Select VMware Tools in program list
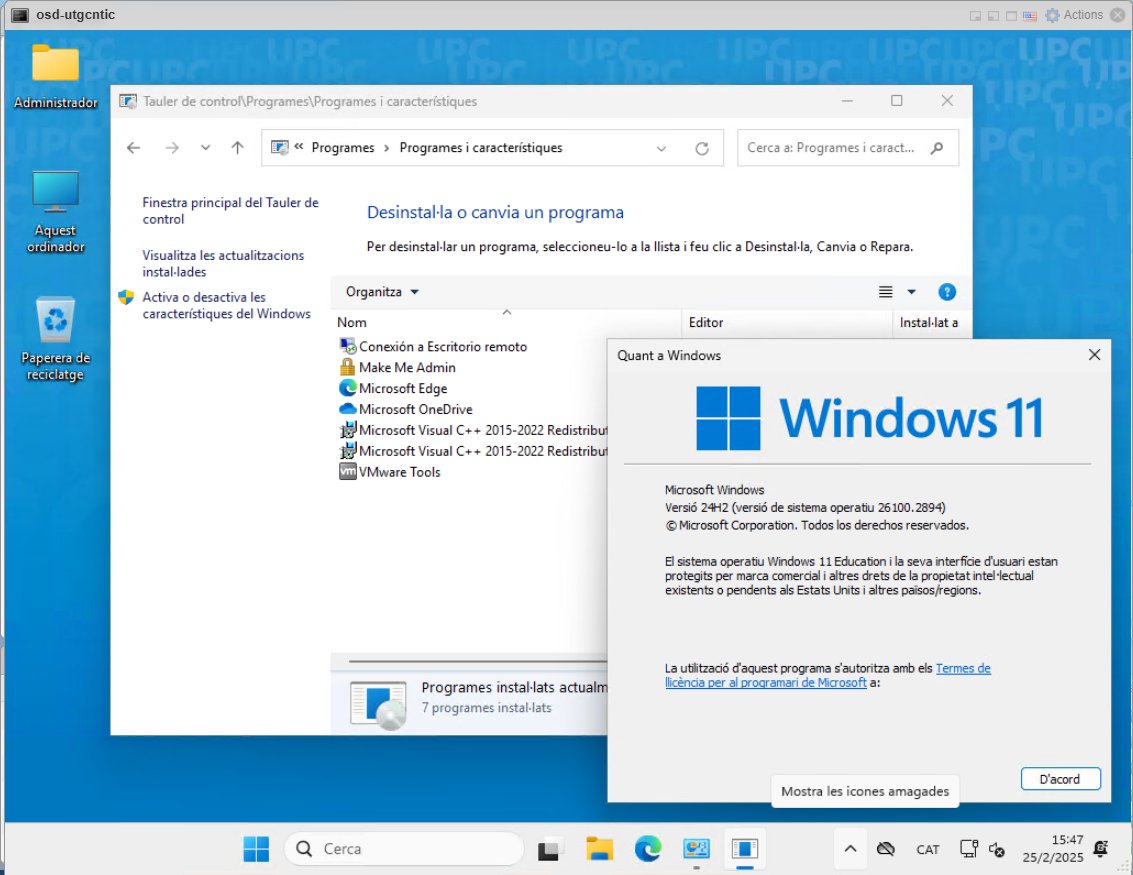Viewport: 1133px width, 875px height. [389, 473]
